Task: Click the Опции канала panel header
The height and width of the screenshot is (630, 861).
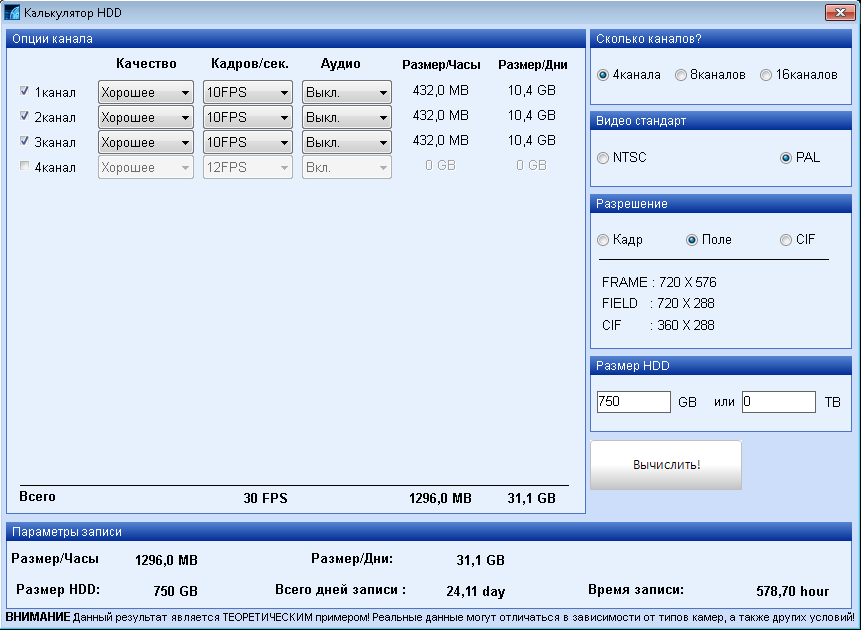Action: (296, 39)
